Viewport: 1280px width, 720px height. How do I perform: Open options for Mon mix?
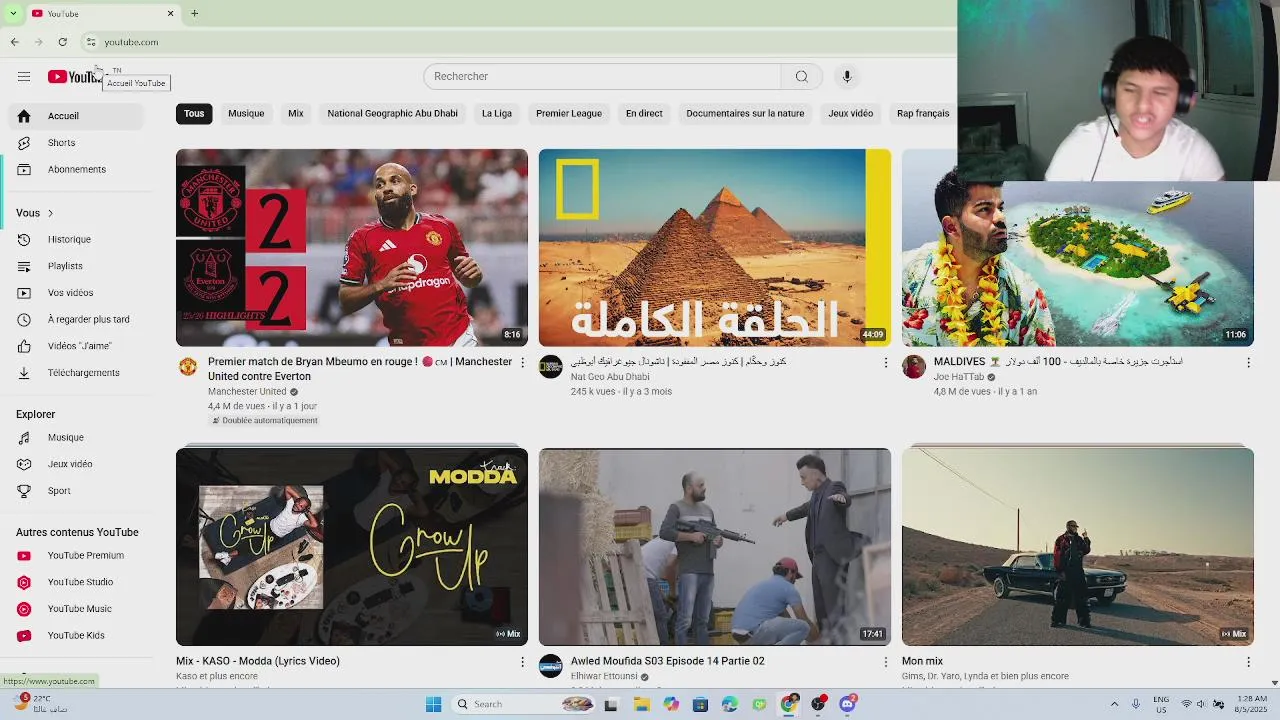coord(1248,662)
